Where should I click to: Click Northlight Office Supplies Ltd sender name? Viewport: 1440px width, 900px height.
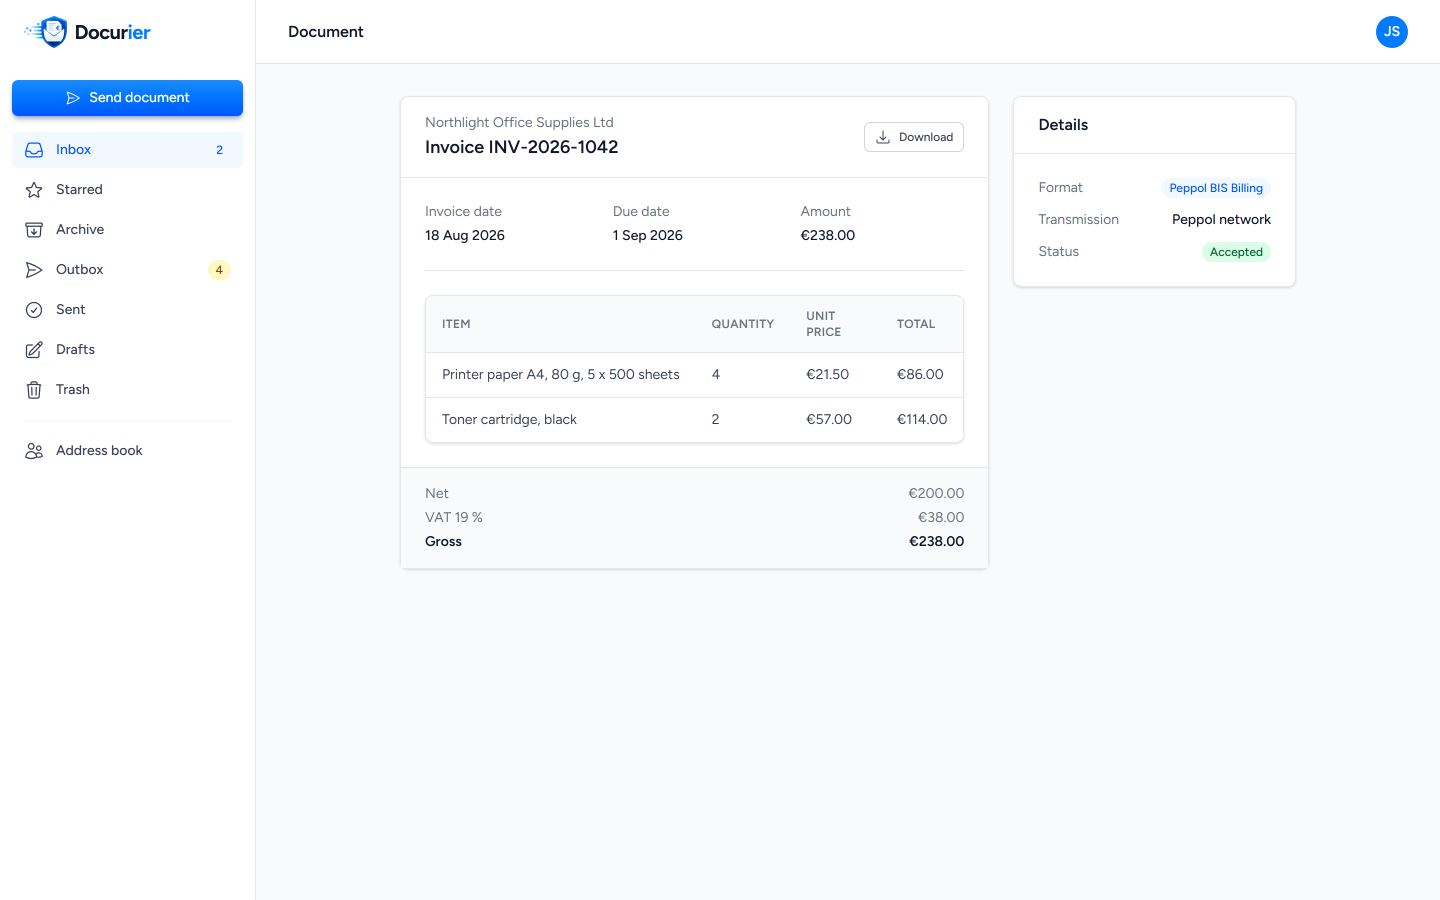(x=519, y=122)
